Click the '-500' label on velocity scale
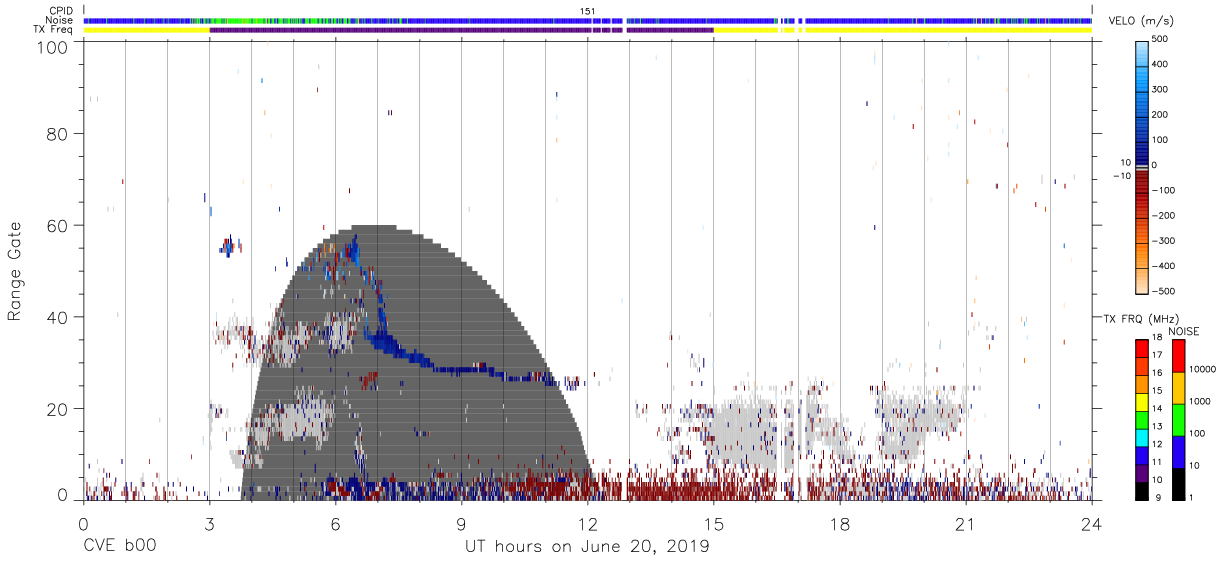Screen dimensions: 1228x567 coord(1162,291)
